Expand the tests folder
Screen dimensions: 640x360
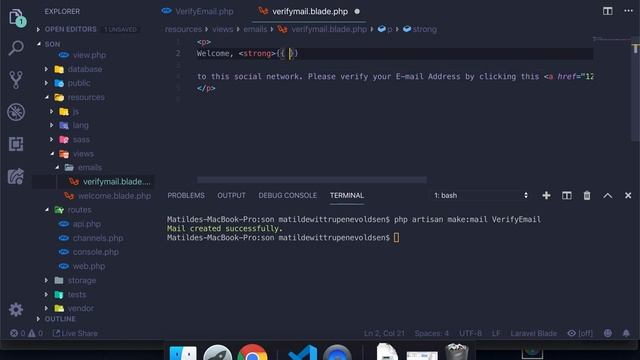tap(46, 294)
